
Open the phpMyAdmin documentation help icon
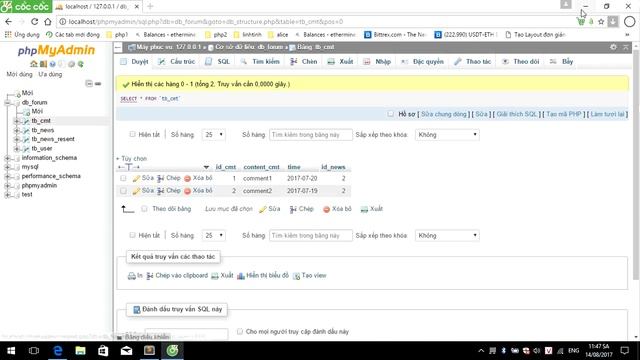pyautogui.click(x=52, y=64)
